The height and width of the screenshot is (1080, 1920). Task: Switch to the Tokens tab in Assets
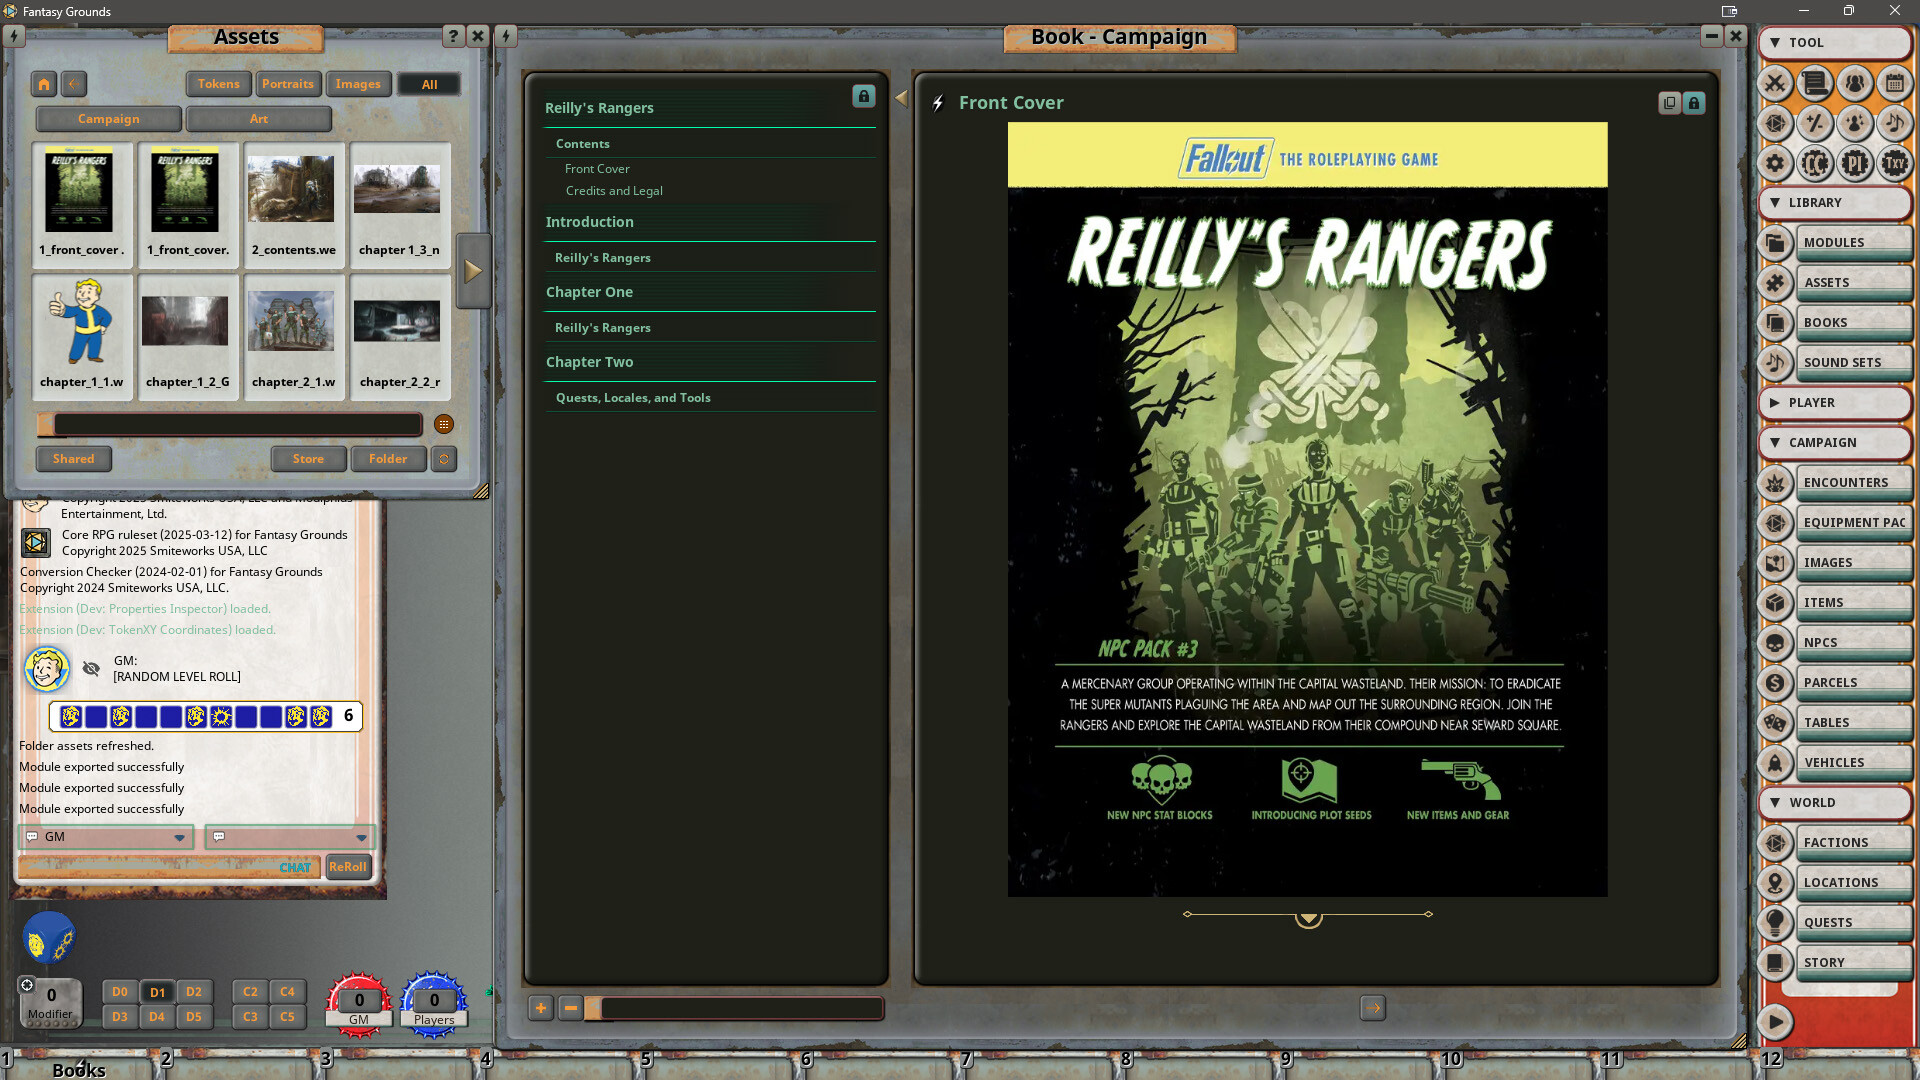218,84
